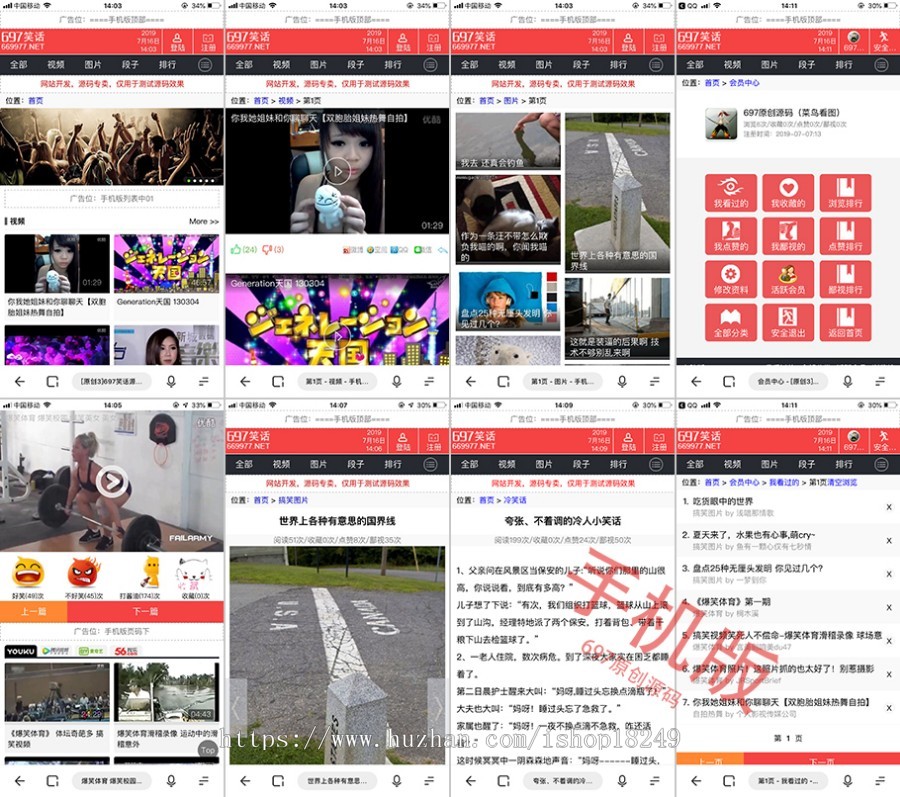Expand circular menu icon on border-line article screen
The image size is (900, 797).
pyautogui.click(x=430, y=464)
